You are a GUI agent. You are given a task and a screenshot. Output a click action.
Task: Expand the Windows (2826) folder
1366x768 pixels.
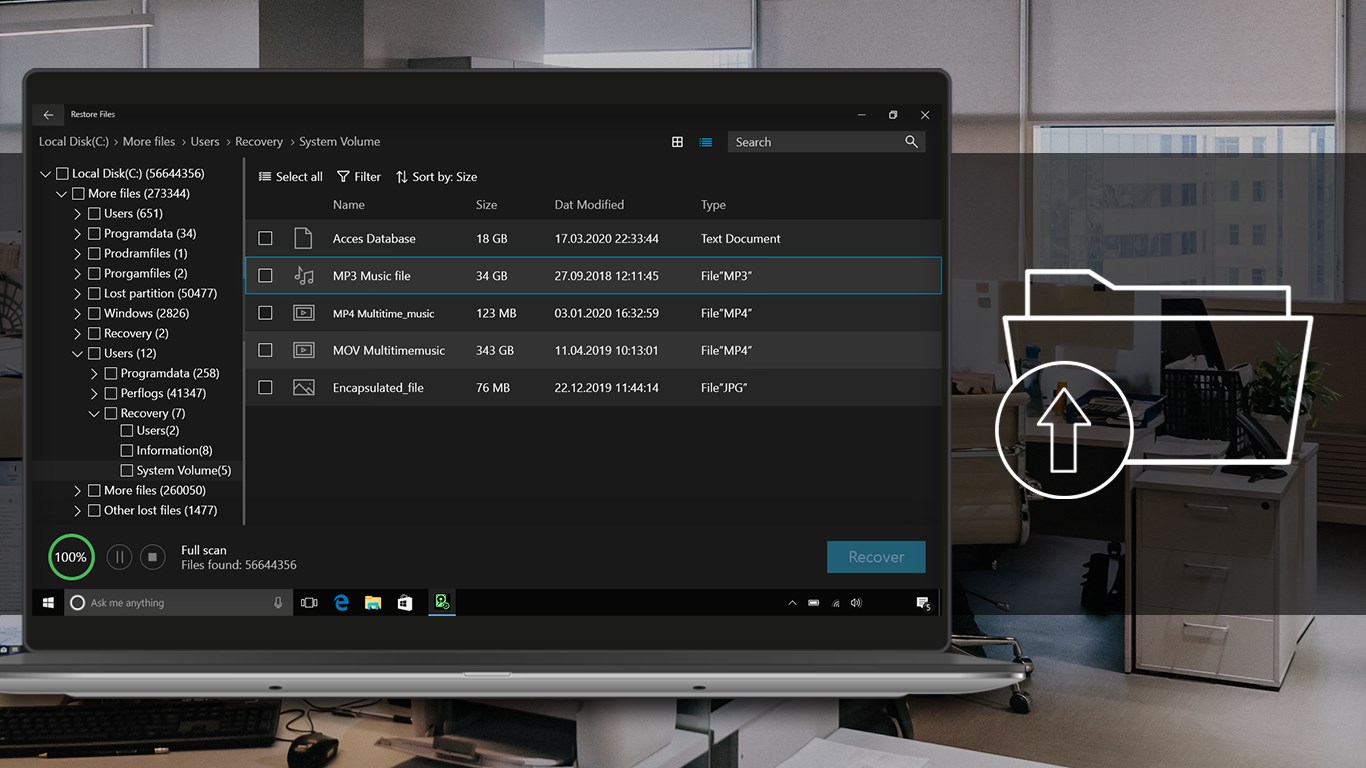click(78, 313)
